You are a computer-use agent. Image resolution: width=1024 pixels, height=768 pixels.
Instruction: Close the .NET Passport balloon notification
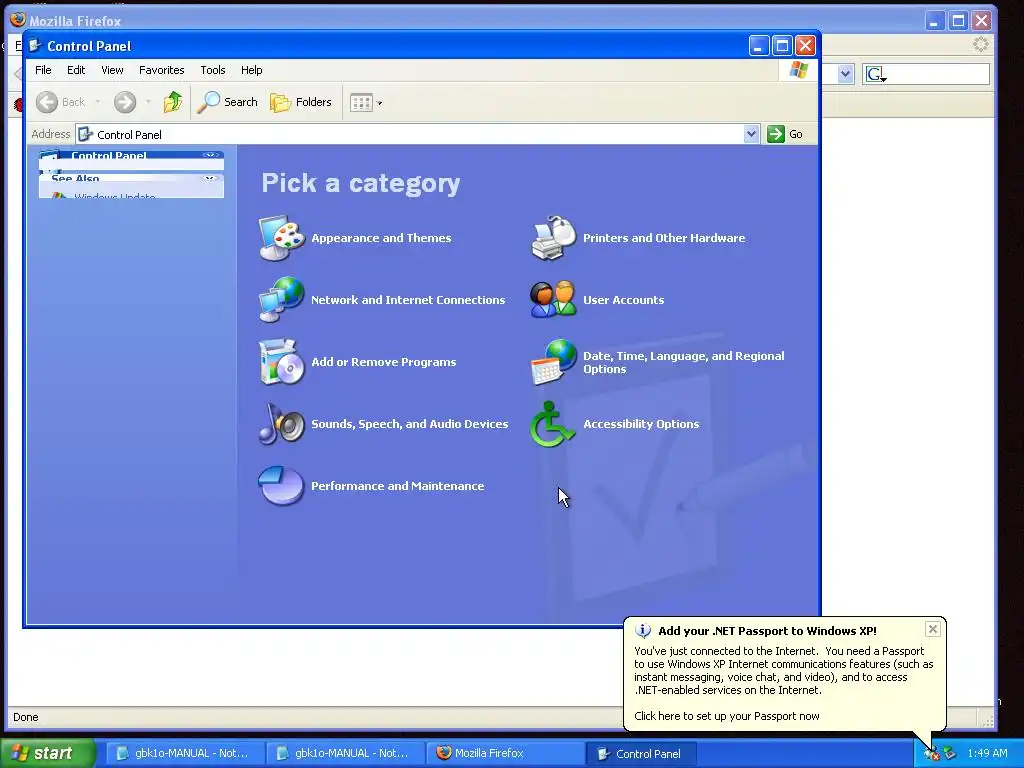pyautogui.click(x=933, y=629)
